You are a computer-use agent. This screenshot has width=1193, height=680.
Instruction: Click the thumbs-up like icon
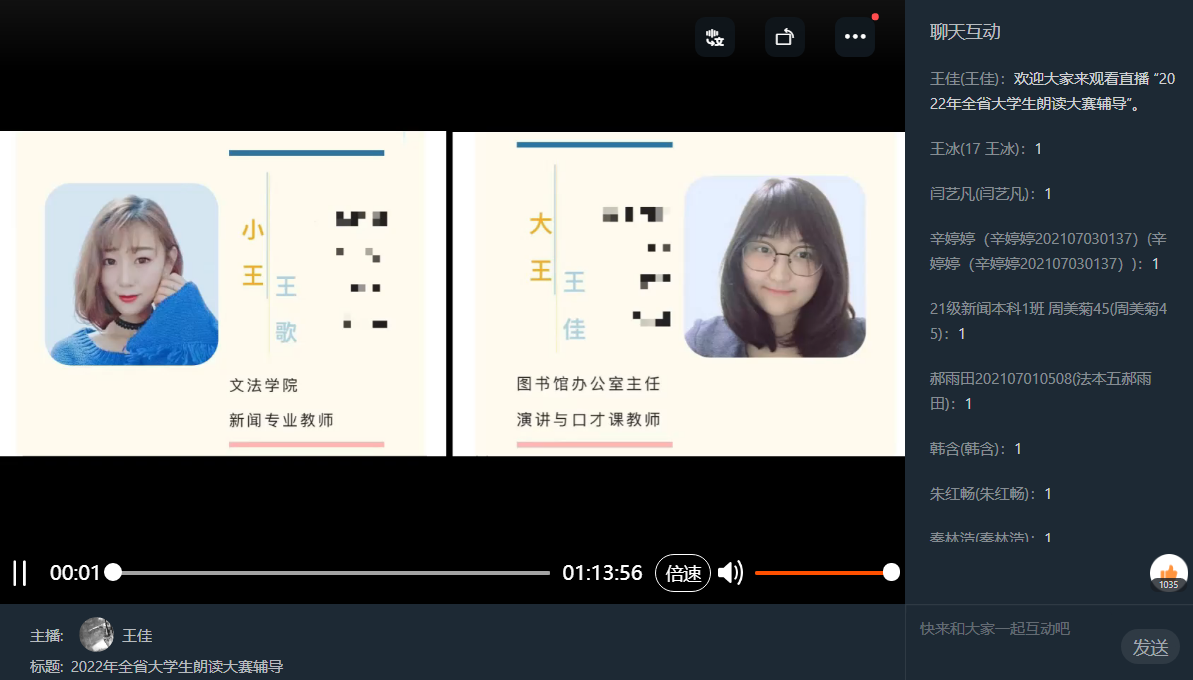[x=1168, y=573]
